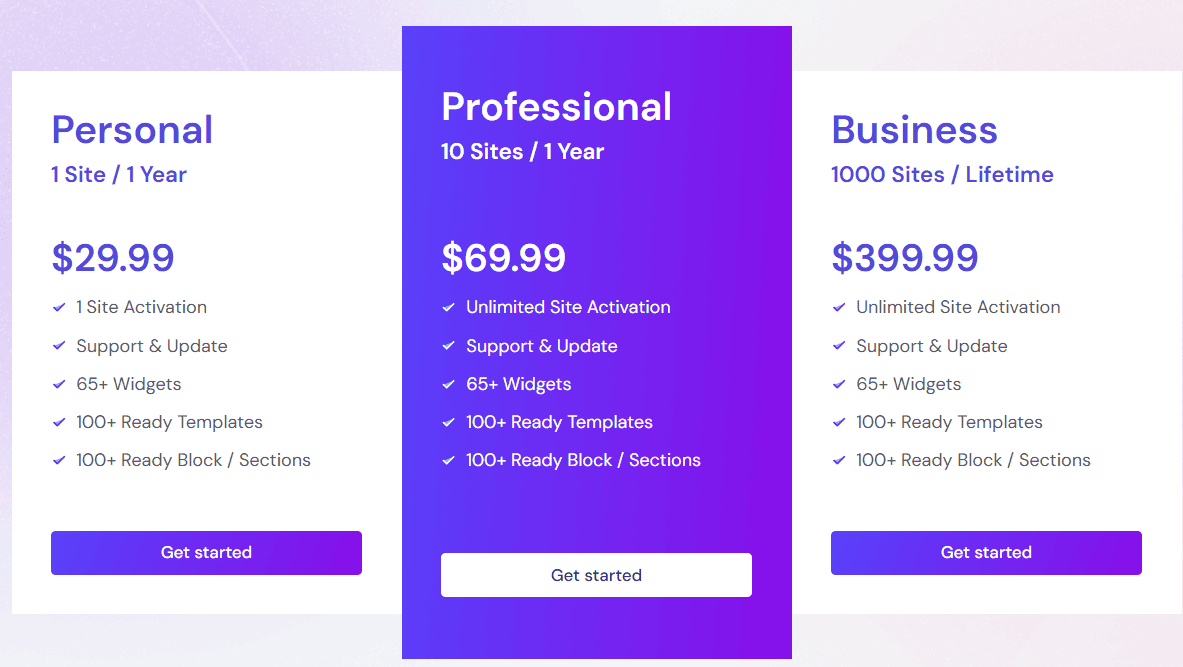Click the checkmark beside Business's 'Support & Update'
The height and width of the screenshot is (667, 1183).
pyautogui.click(x=838, y=346)
